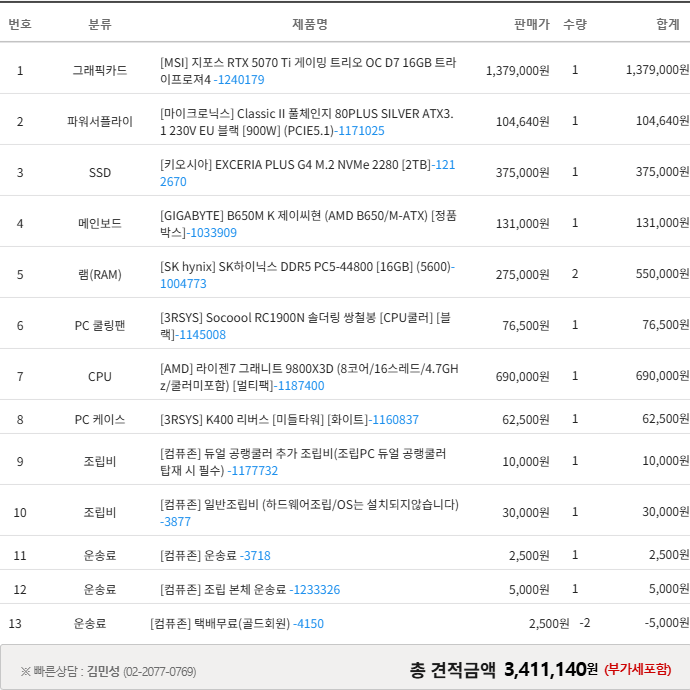Open the AMD Ryzen 7 9800X3D link 1187400

point(301,385)
